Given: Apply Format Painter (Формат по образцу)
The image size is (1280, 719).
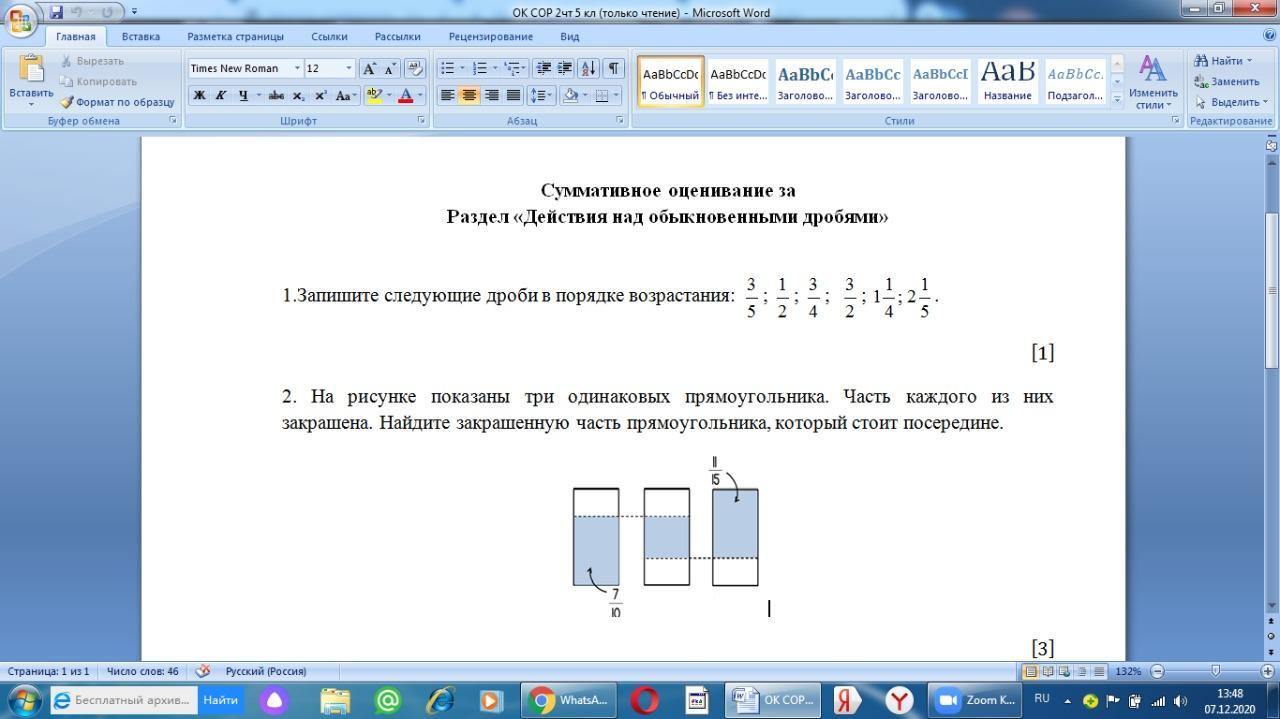Looking at the screenshot, I should click(117, 102).
